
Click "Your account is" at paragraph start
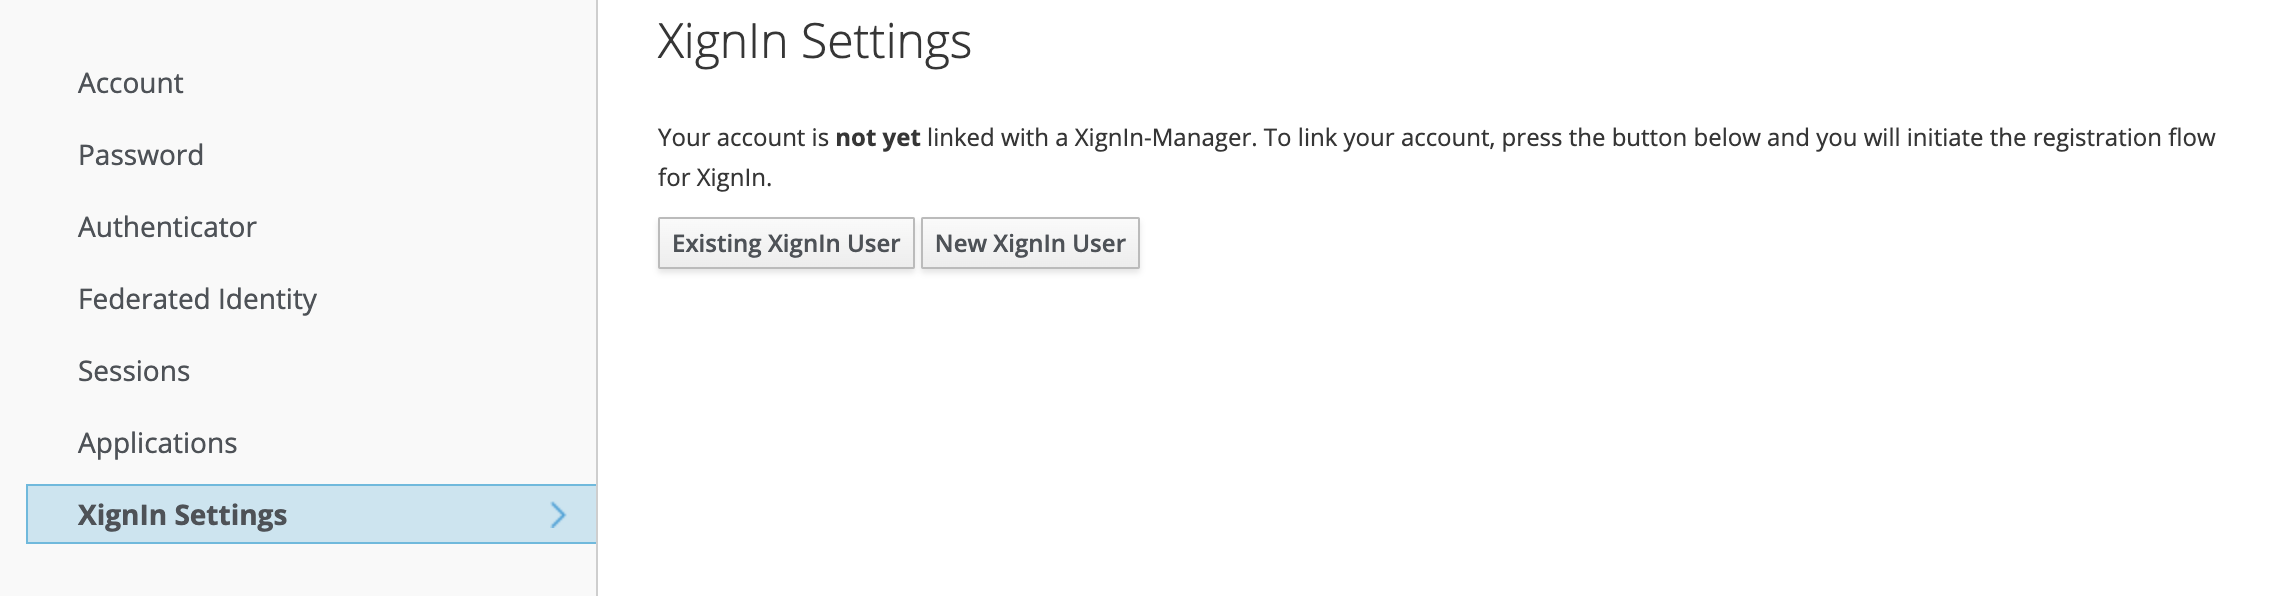pyautogui.click(x=743, y=138)
